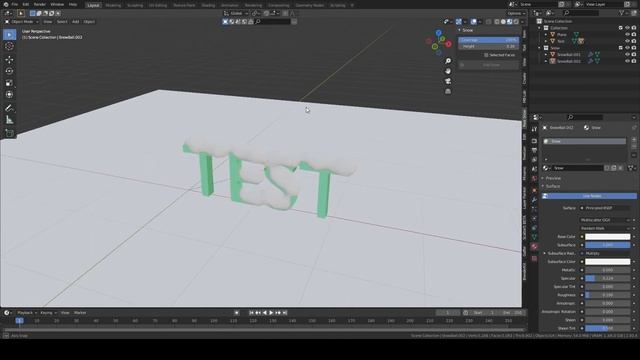Hide Snowball.002 in viewport
The width and height of the screenshot is (640, 360).
627,61
